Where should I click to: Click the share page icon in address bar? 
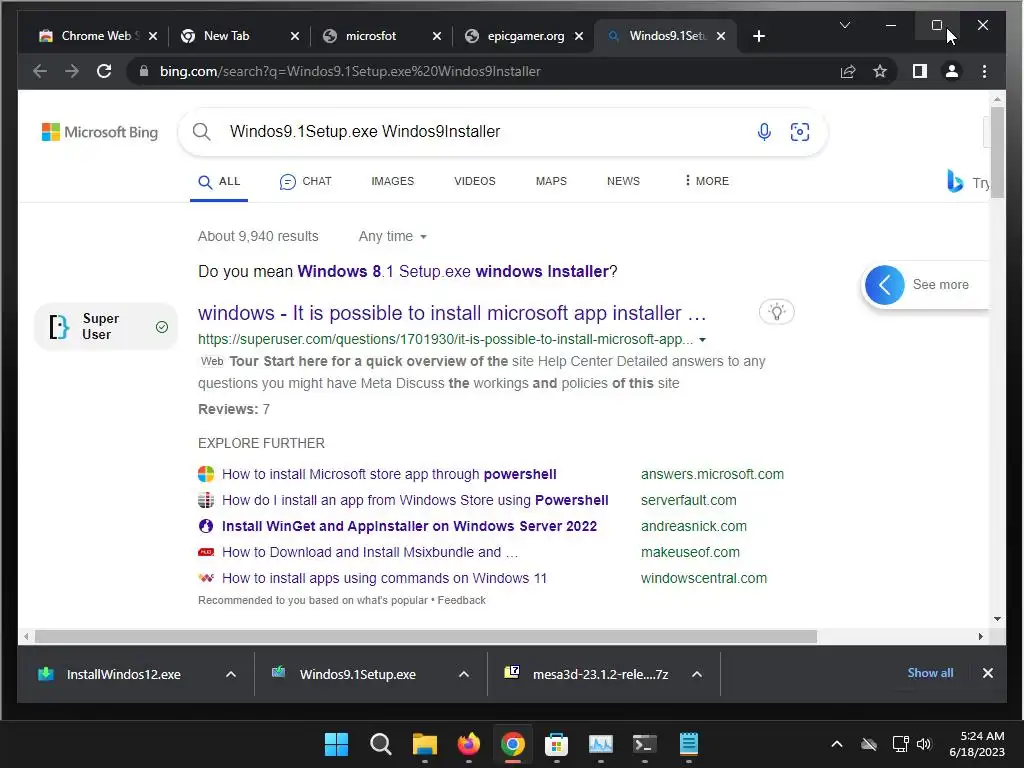pyautogui.click(x=848, y=71)
